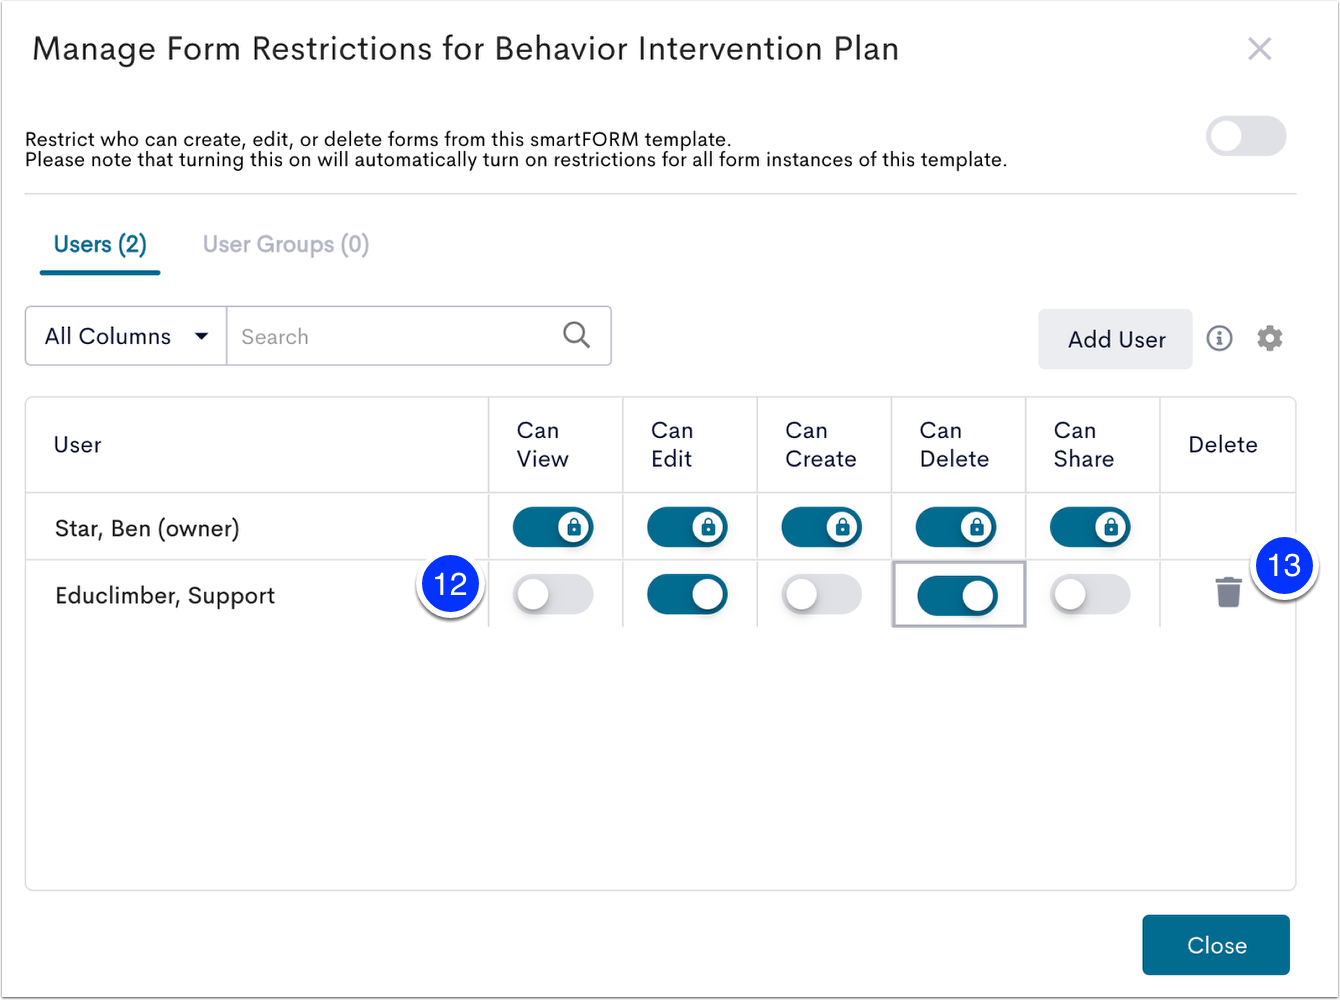This screenshot has height=1000, width=1340.
Task: Focus the Search input field
Action: [419, 336]
